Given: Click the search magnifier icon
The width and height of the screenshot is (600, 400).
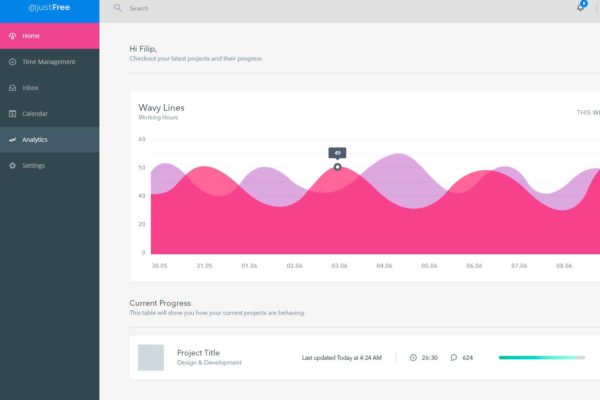Looking at the screenshot, I should click(x=117, y=8).
